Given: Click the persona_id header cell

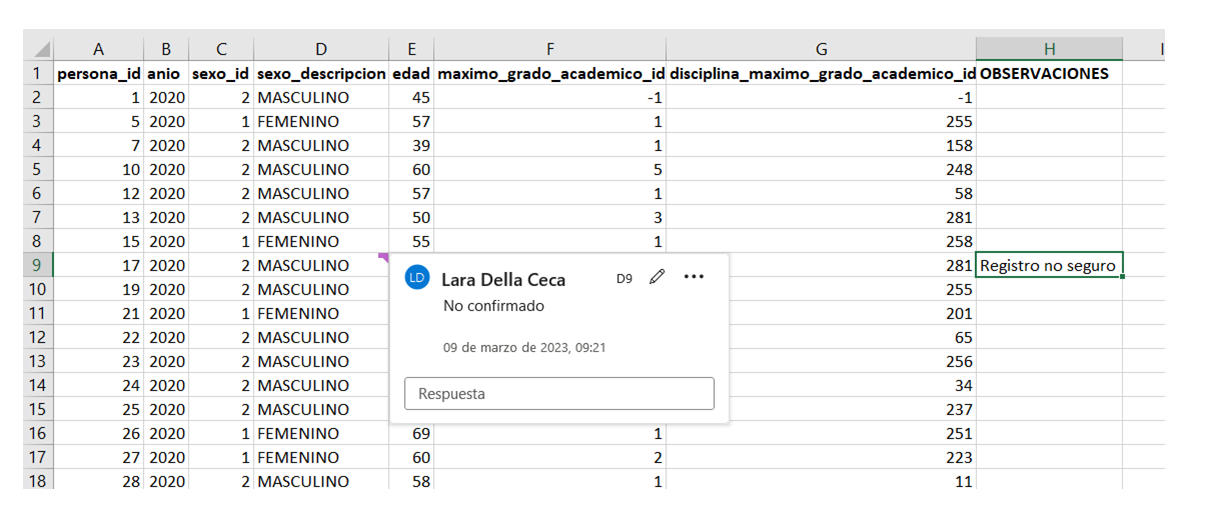Looking at the screenshot, I should click(x=98, y=73).
